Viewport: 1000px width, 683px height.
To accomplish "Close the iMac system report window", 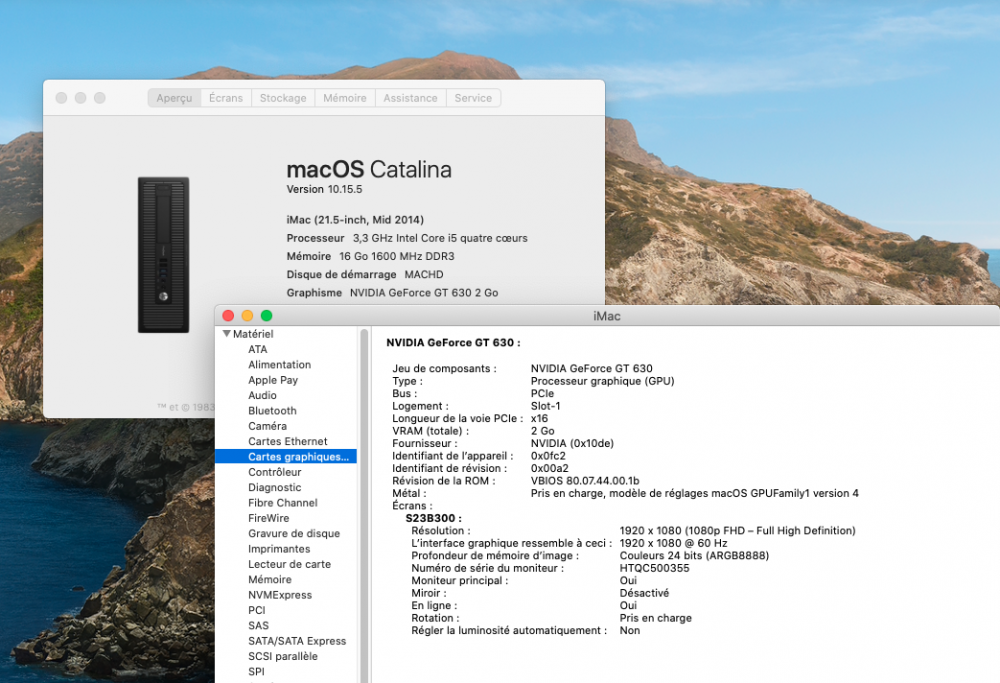I will 228,316.
